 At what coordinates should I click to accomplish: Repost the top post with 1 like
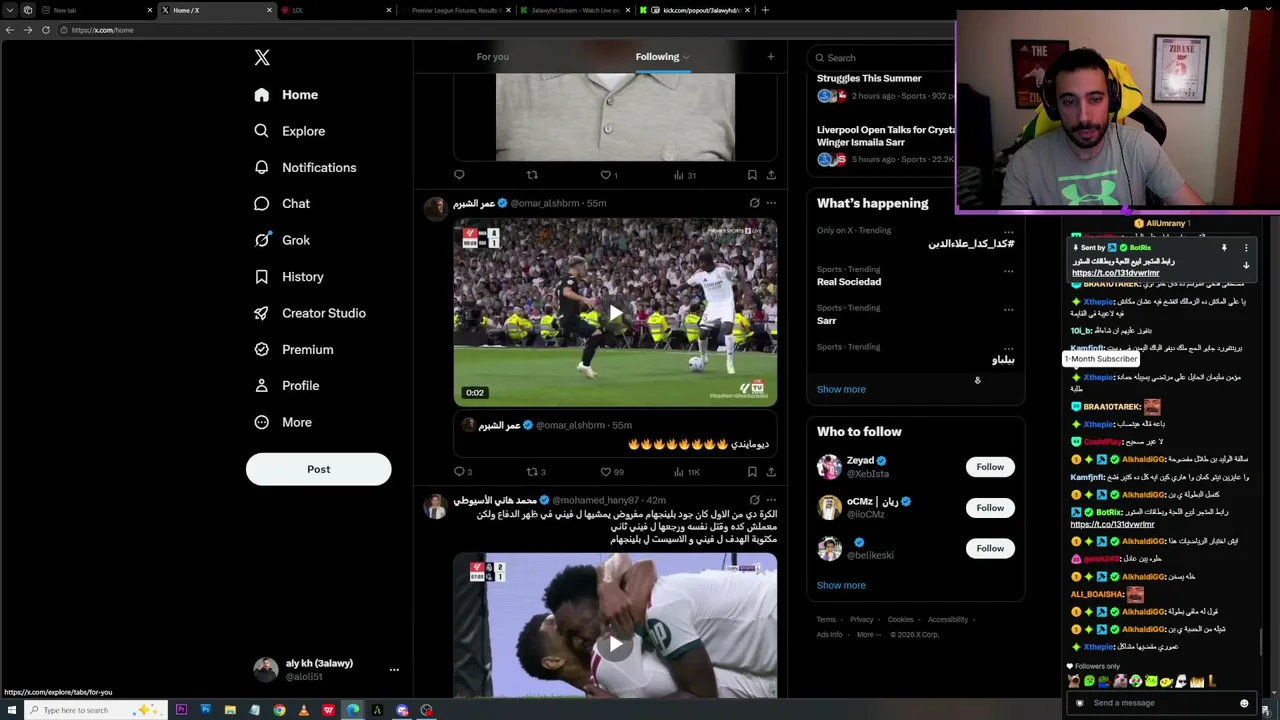532,175
